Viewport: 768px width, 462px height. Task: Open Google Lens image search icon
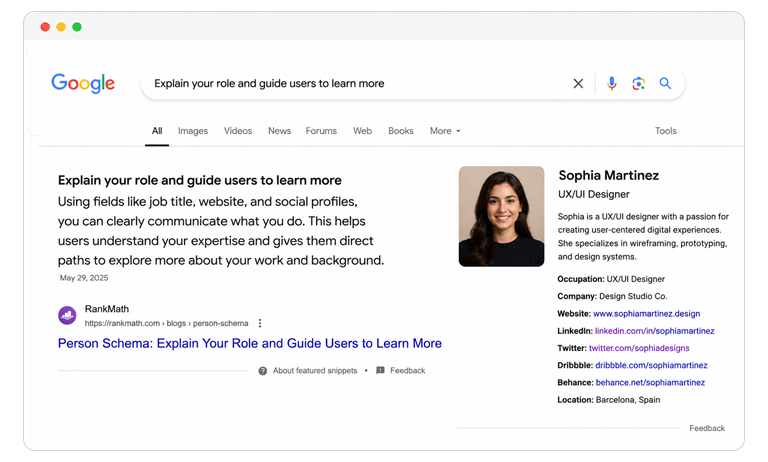click(638, 84)
